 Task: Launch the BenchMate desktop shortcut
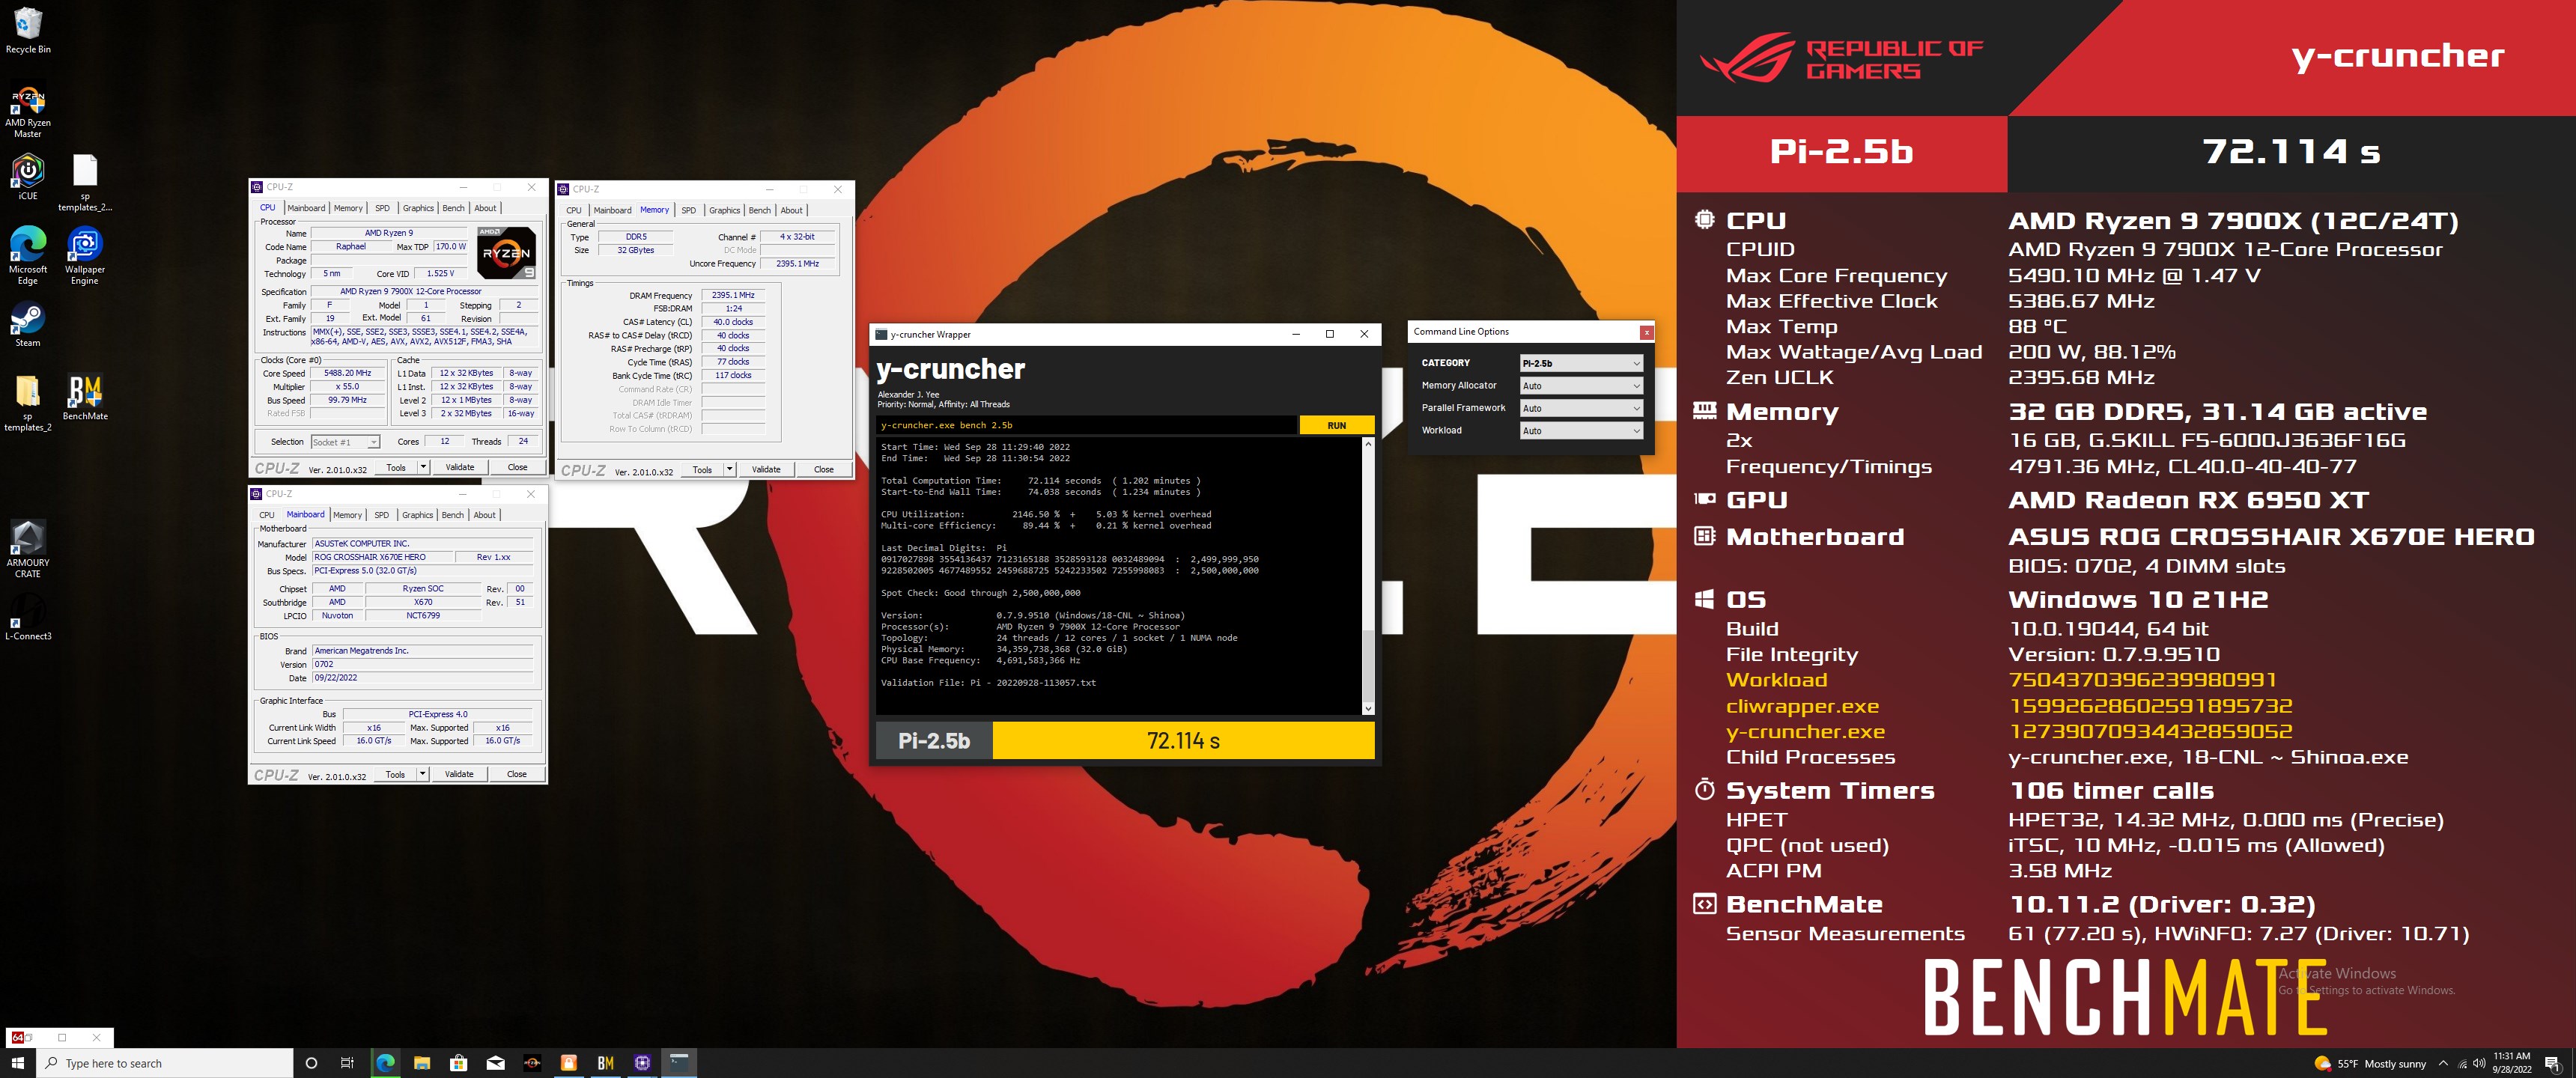[x=85, y=398]
